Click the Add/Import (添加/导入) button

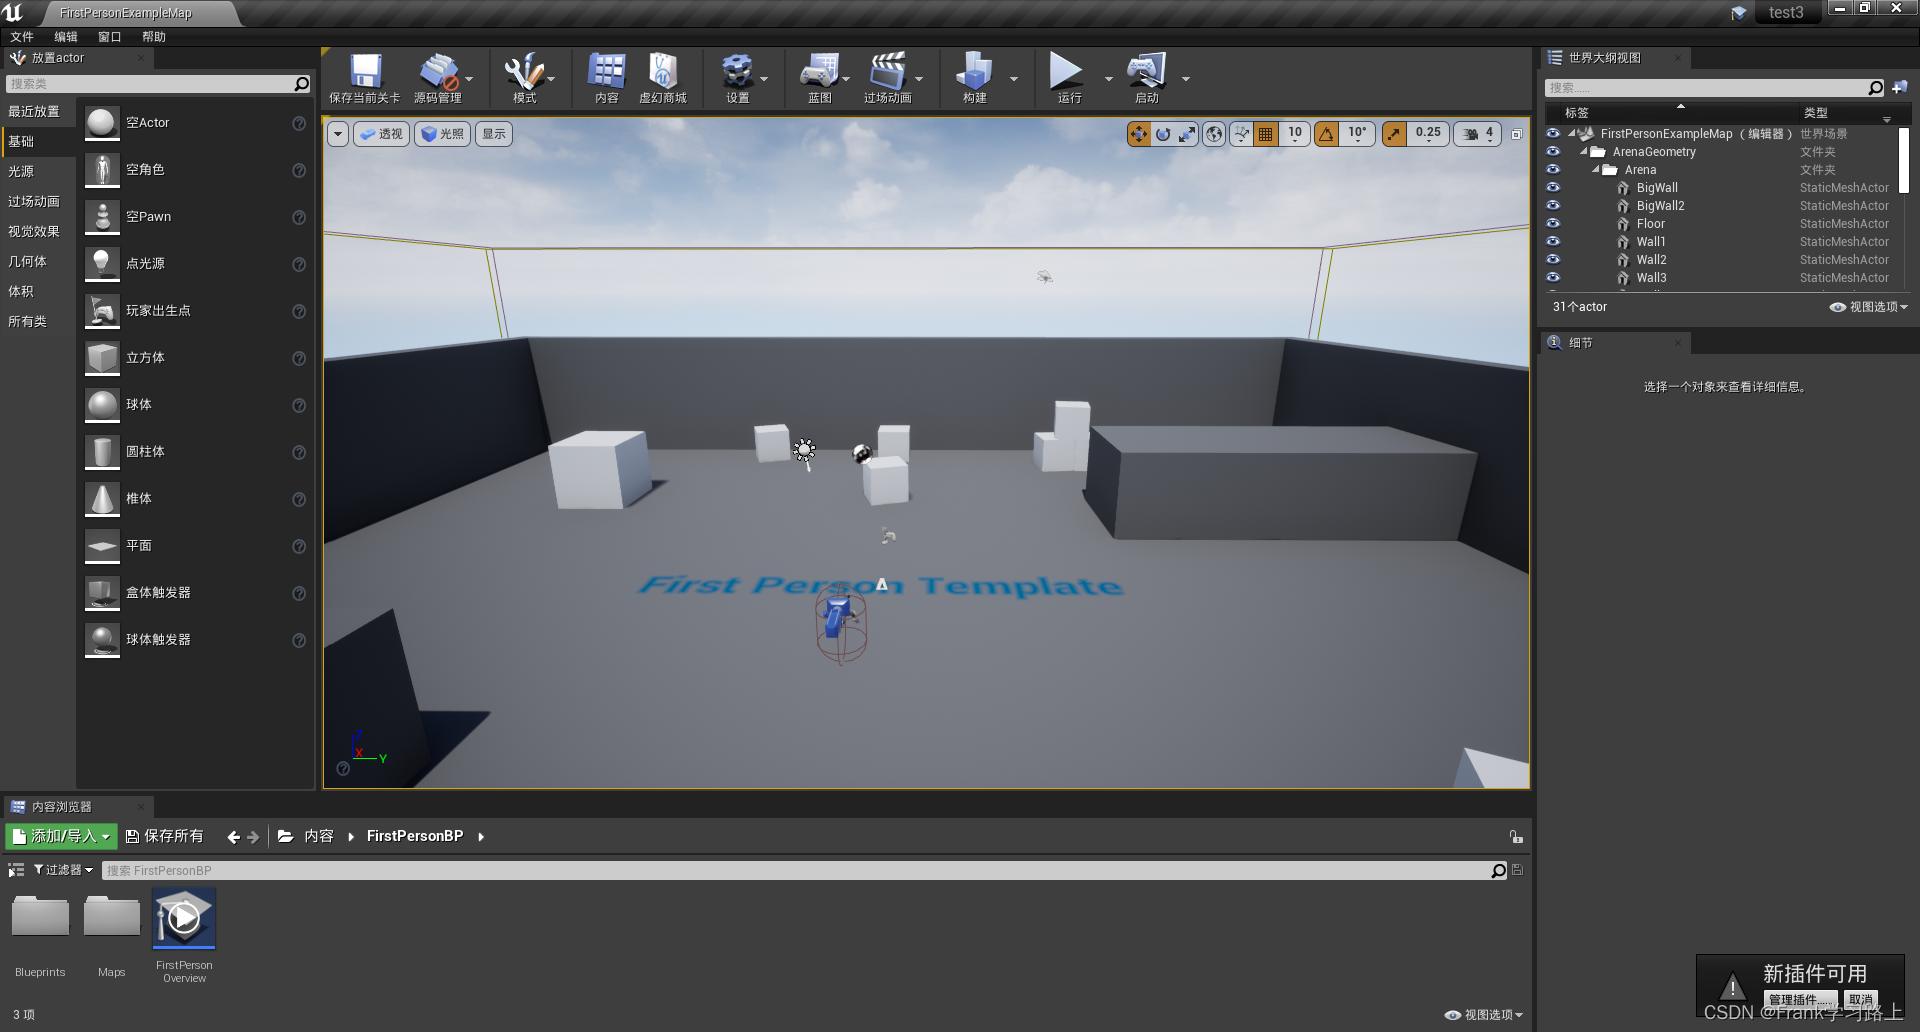click(61, 836)
